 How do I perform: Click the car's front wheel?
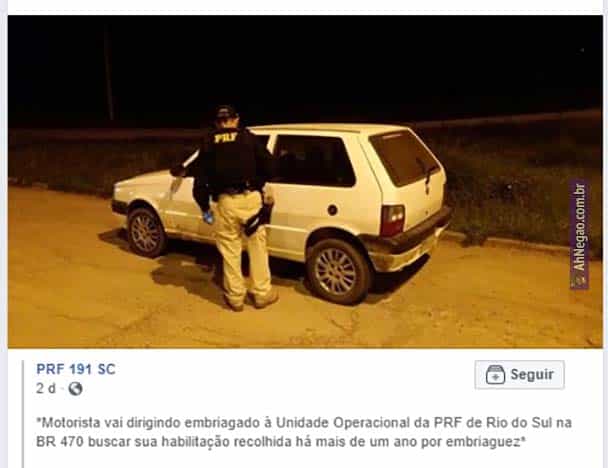click(146, 233)
